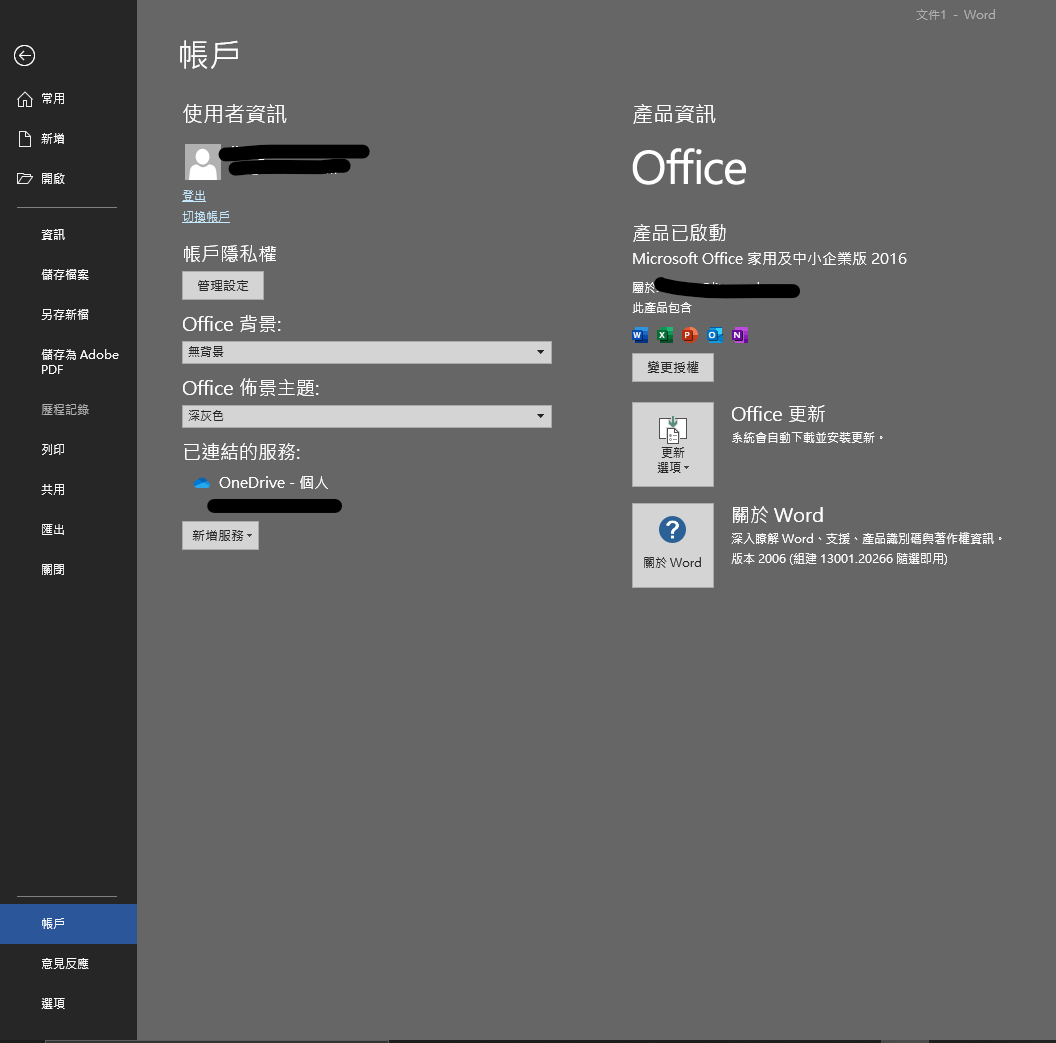Viewport: 1056px width, 1043px height.
Task: Click the Outlook app icon under 此產品包含
Action: [715, 335]
